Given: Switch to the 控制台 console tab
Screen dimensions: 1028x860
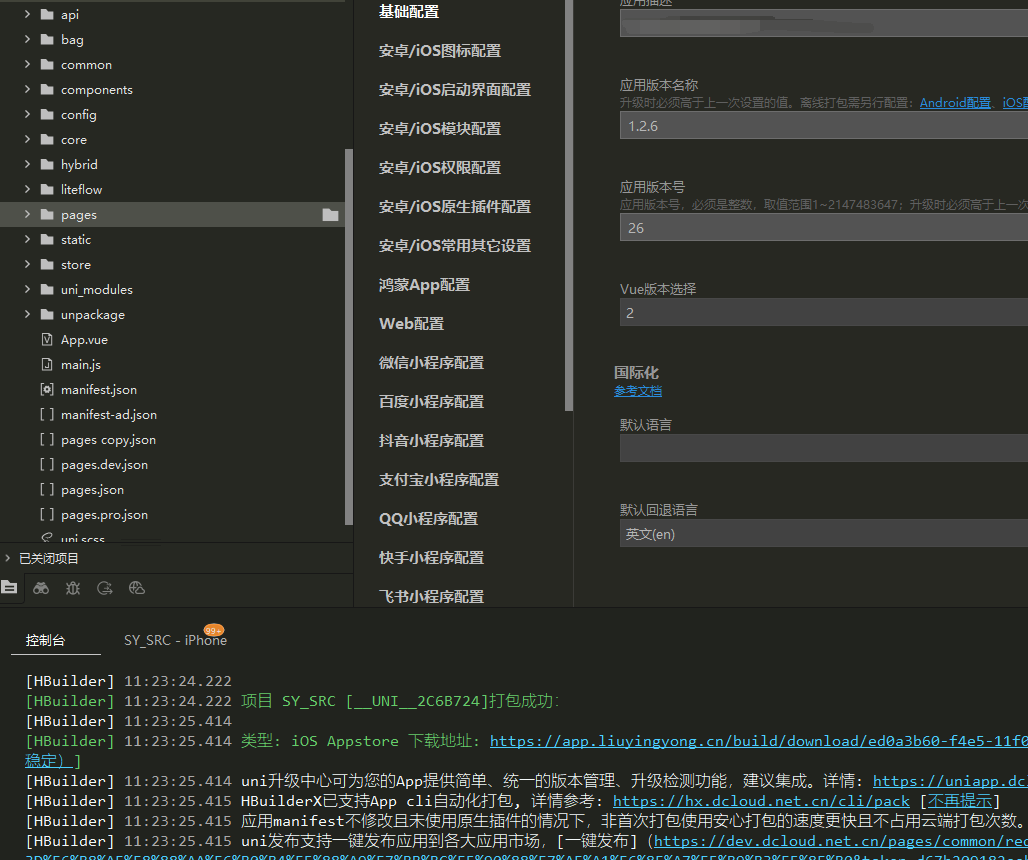Looking at the screenshot, I should (x=45, y=641).
